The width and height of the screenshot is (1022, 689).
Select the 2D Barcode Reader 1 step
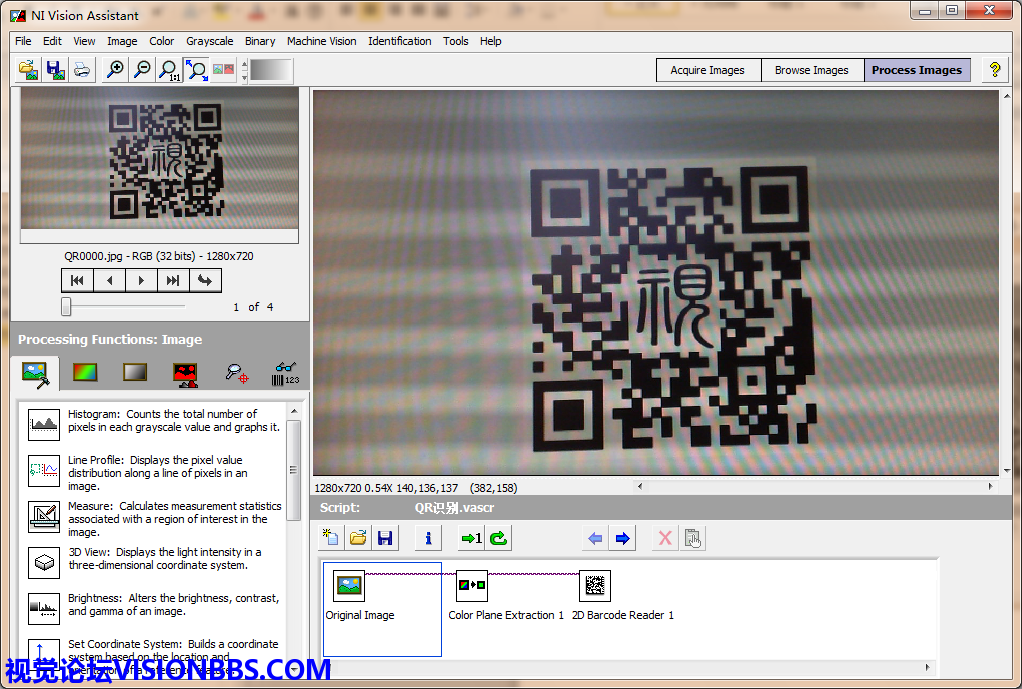pos(595,585)
